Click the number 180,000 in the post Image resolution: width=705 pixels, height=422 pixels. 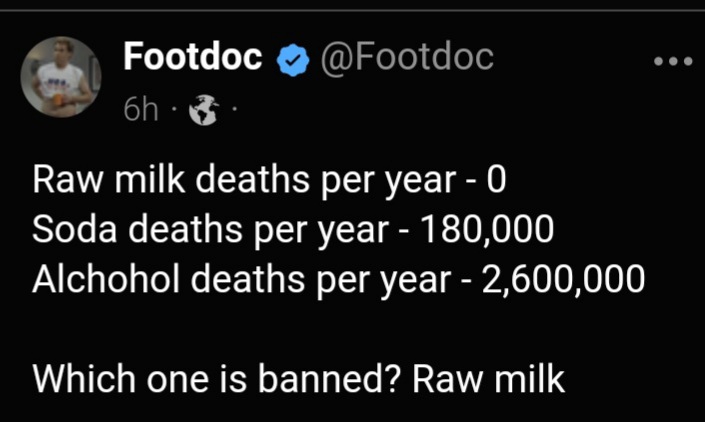point(488,231)
